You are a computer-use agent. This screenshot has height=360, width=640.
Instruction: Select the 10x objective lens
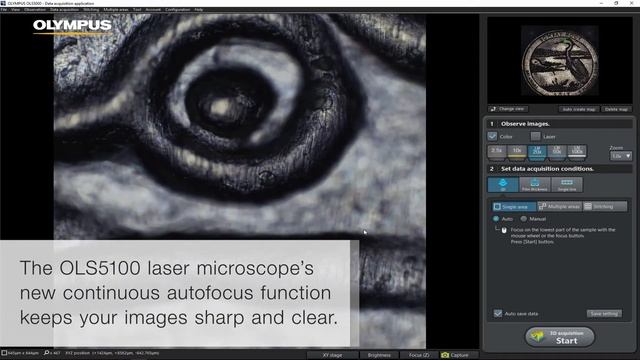click(x=517, y=151)
